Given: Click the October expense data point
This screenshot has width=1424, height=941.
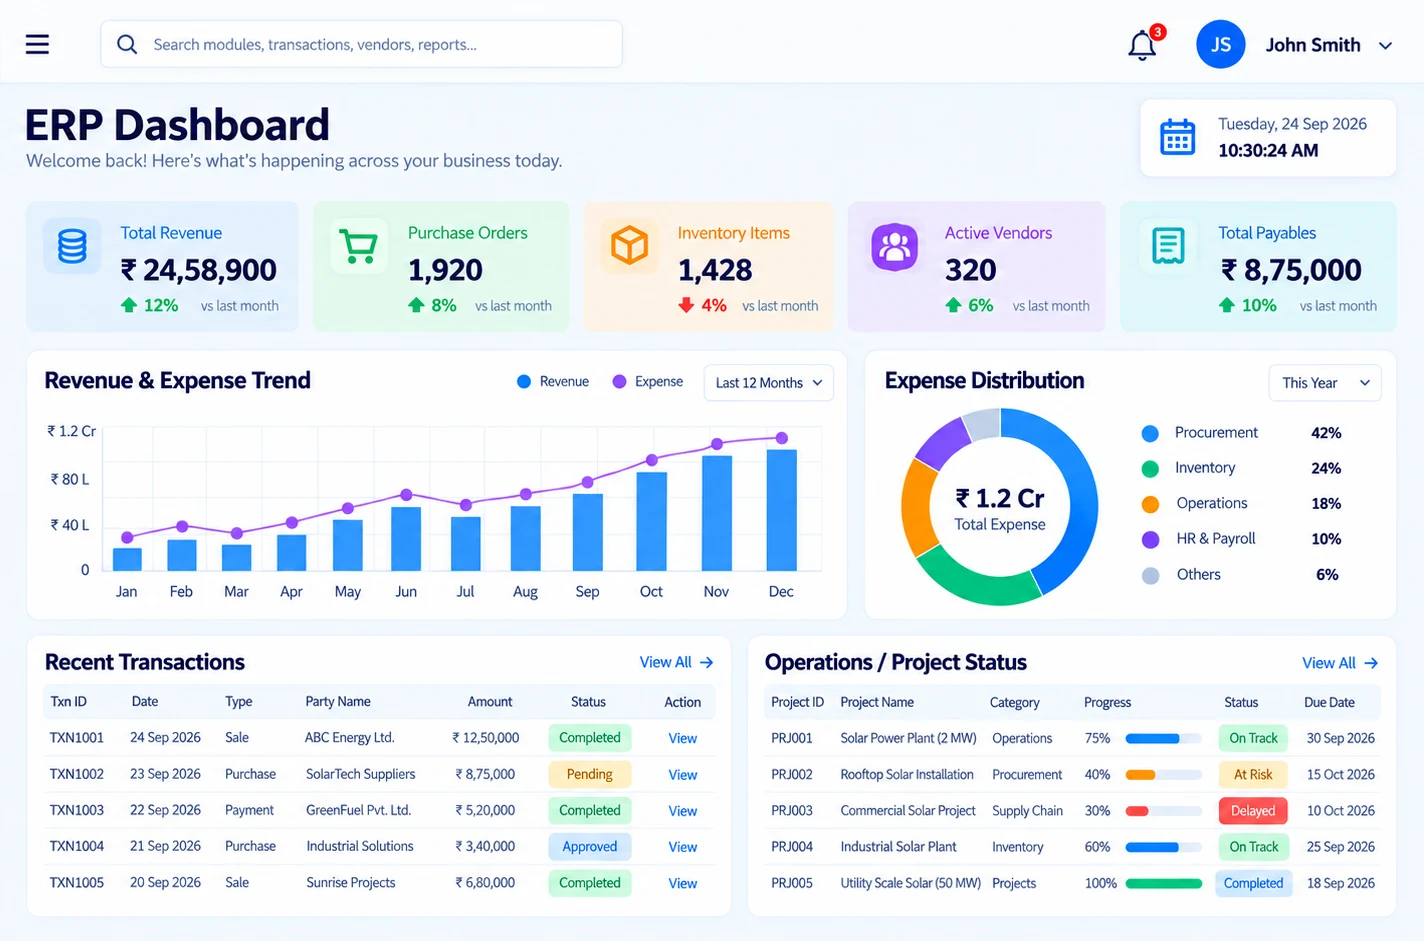Looking at the screenshot, I should click(x=652, y=460).
